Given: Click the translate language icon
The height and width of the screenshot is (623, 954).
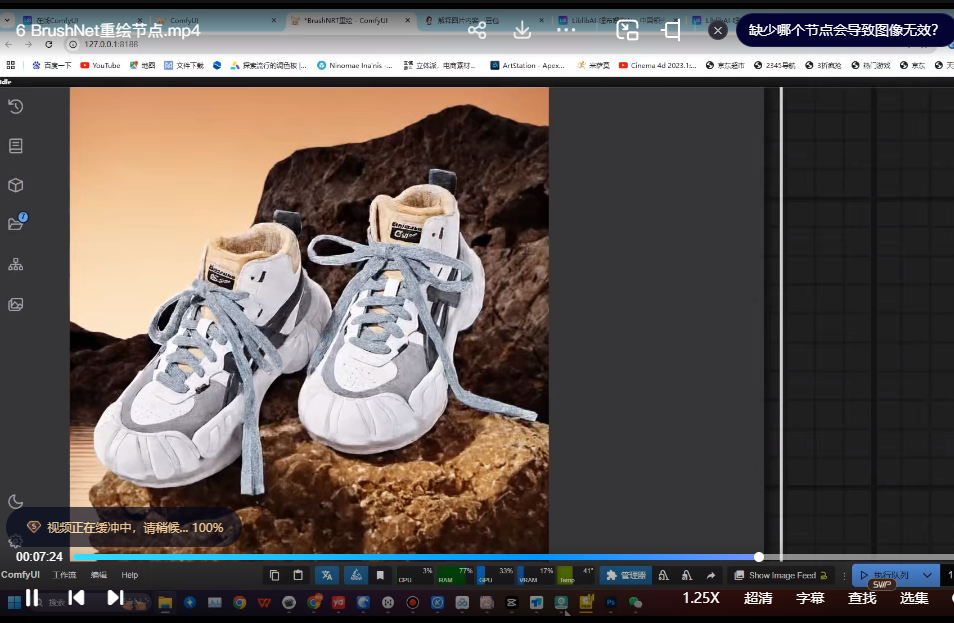Looking at the screenshot, I should (327, 575).
